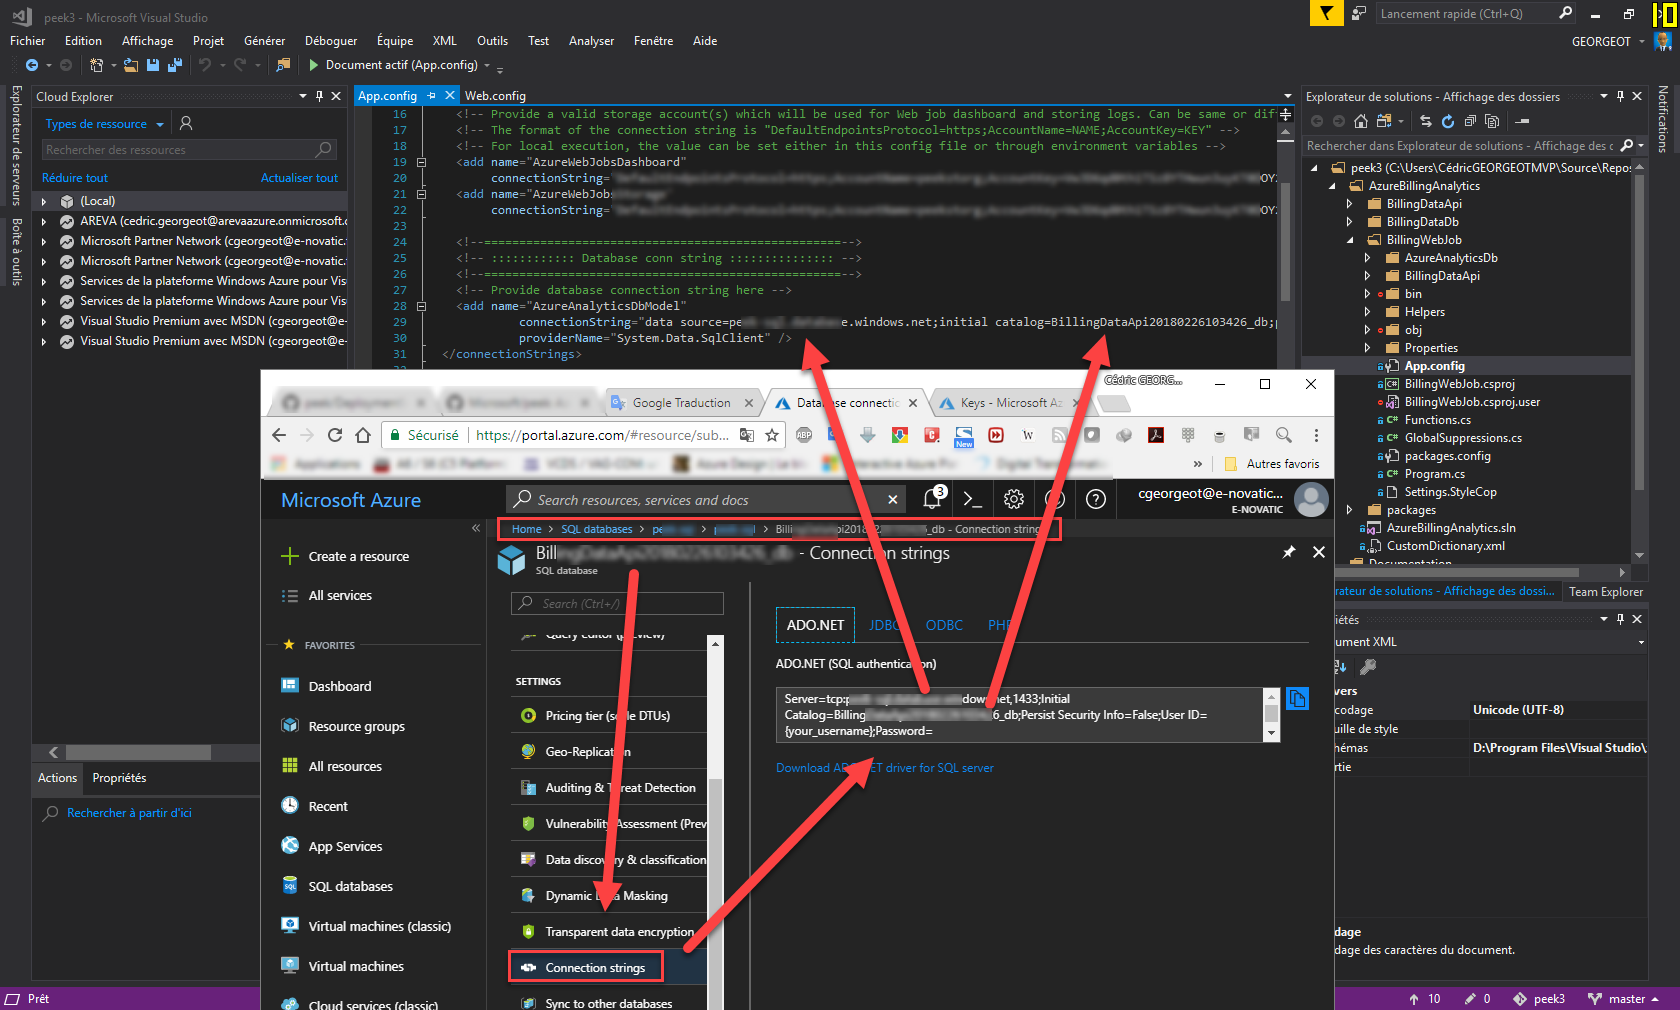This screenshot has height=1010, width=1680.
Task: Click SQL databases in the breadcrumb
Action: (596, 529)
